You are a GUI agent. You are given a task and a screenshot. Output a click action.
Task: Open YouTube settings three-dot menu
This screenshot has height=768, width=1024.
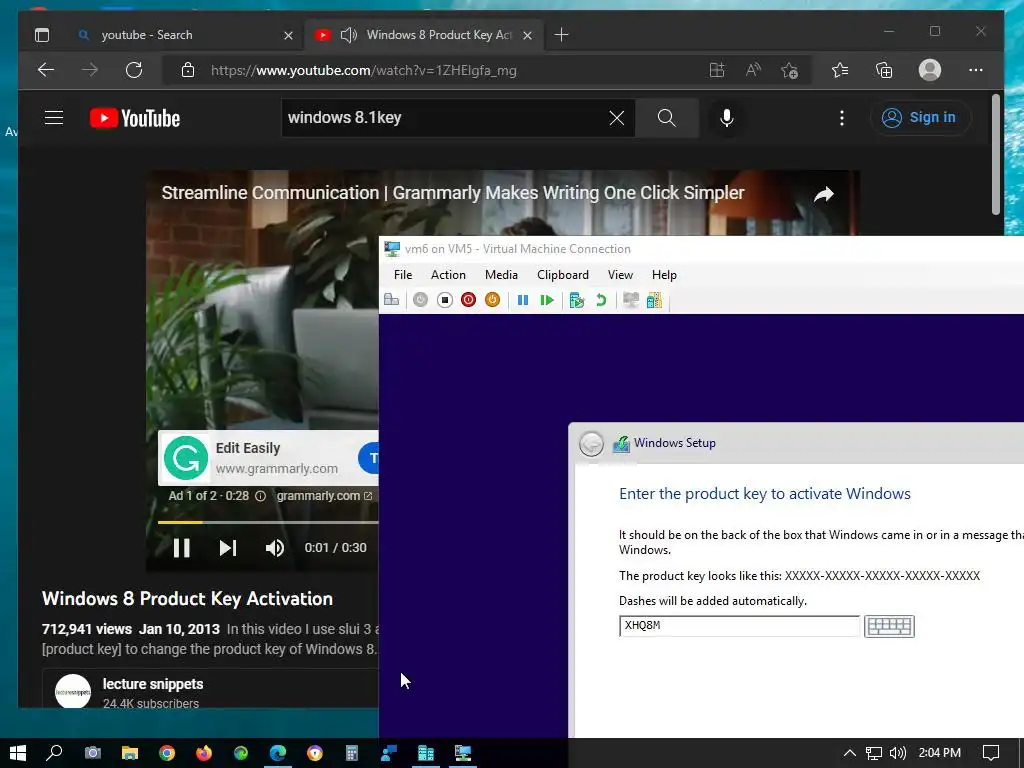pos(842,118)
